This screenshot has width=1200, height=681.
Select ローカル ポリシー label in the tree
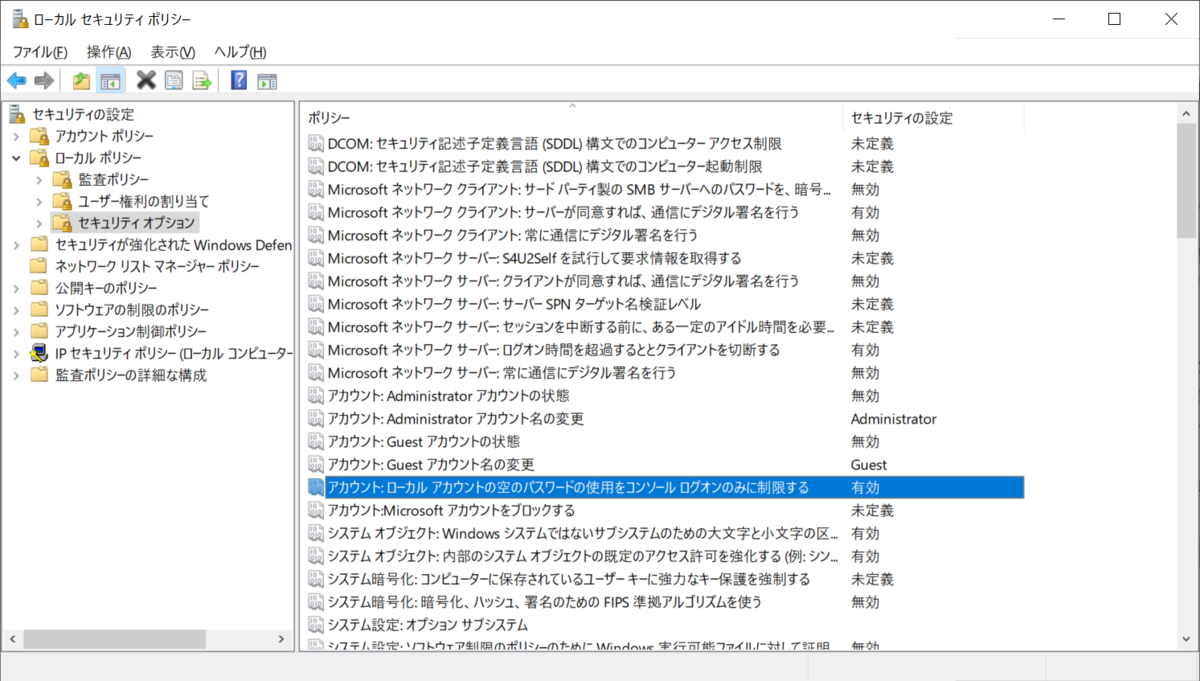point(98,158)
